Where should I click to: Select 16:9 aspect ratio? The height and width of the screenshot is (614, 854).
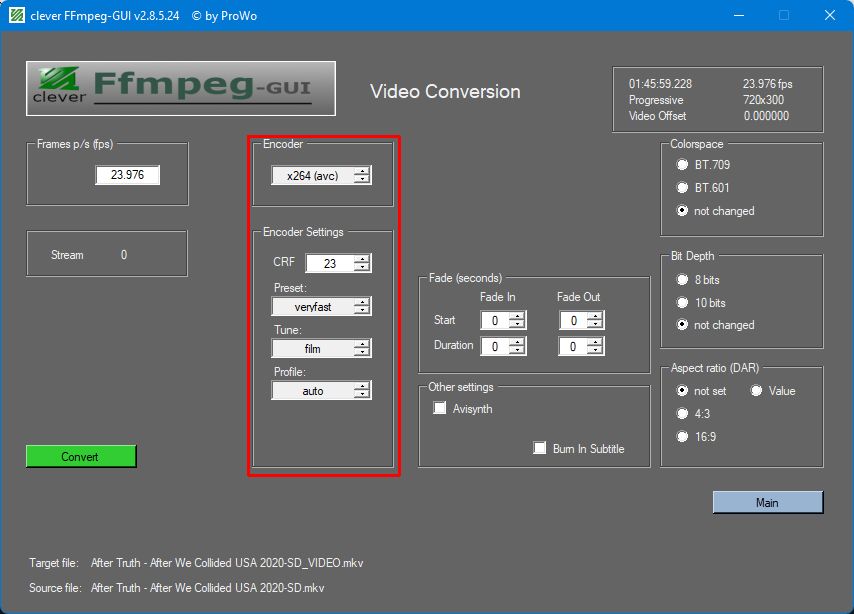click(x=682, y=436)
